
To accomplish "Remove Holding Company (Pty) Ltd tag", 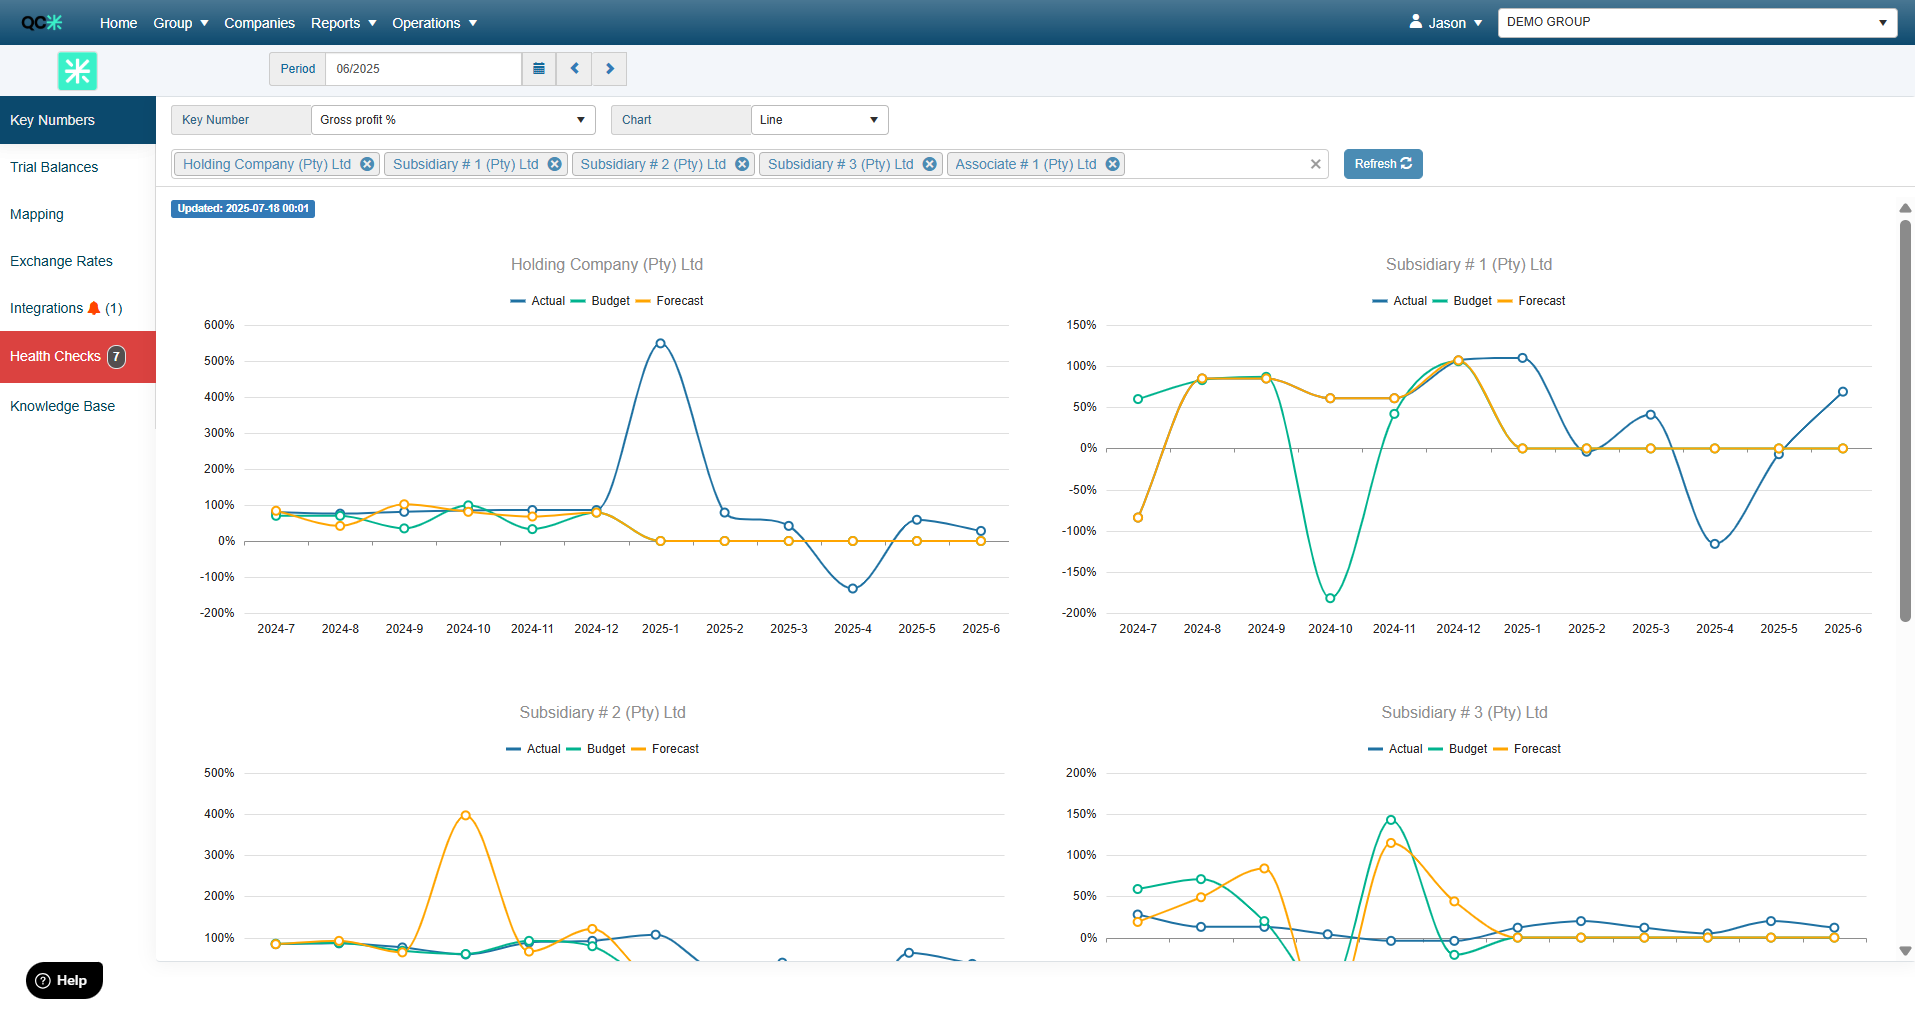I will coord(367,164).
